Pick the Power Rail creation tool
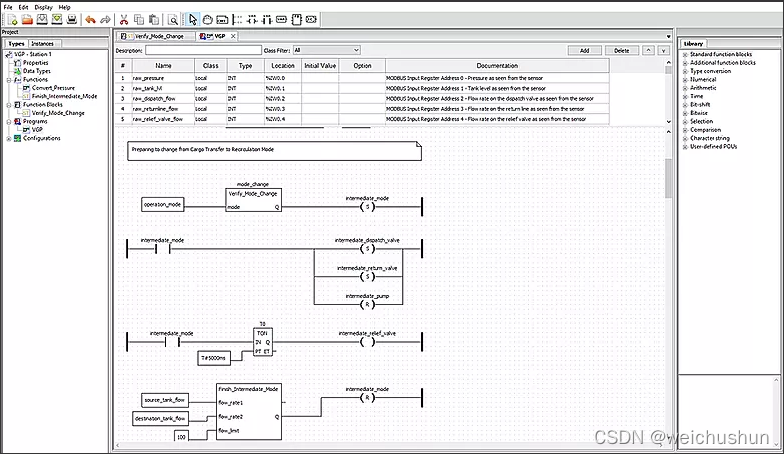Image resolution: width=784 pixels, height=454 pixels. tap(238, 20)
